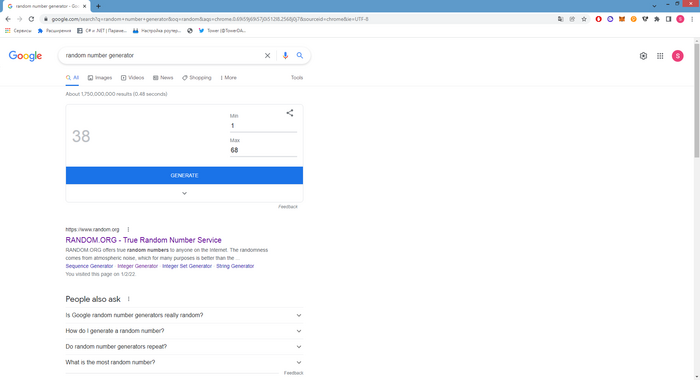Bookmark this page with the star icon
Screen dimensions: 700x380
tap(584, 19)
